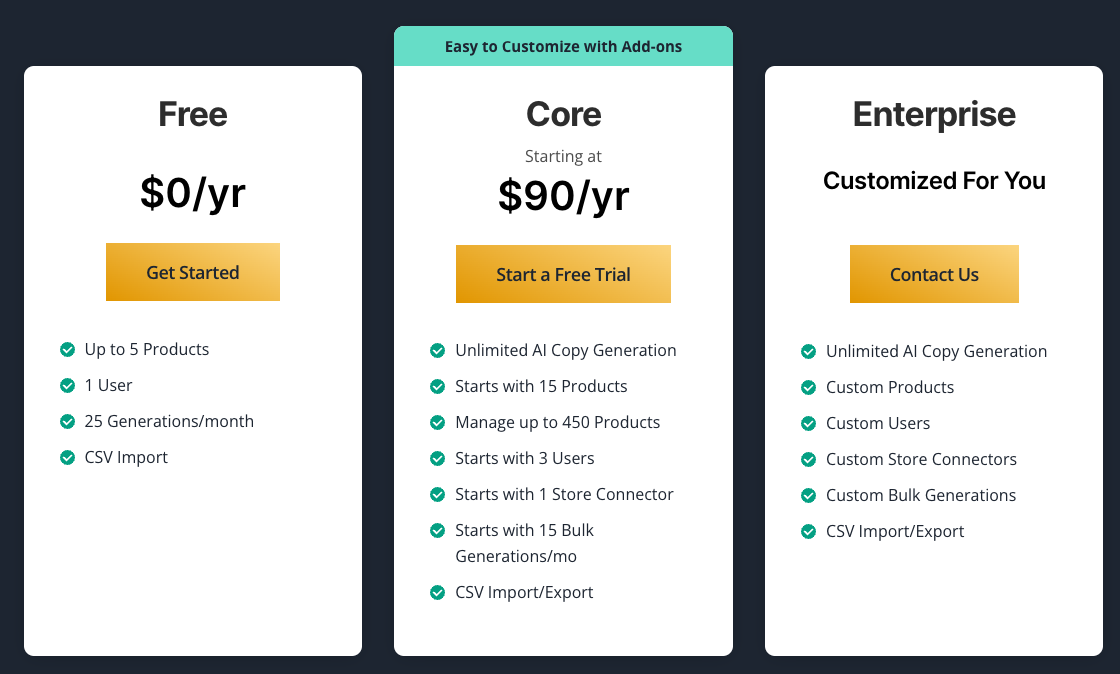The image size is (1120, 674).
Task: Click the Easy to Customize with Add-ons banner
Action: pyautogui.click(x=563, y=46)
